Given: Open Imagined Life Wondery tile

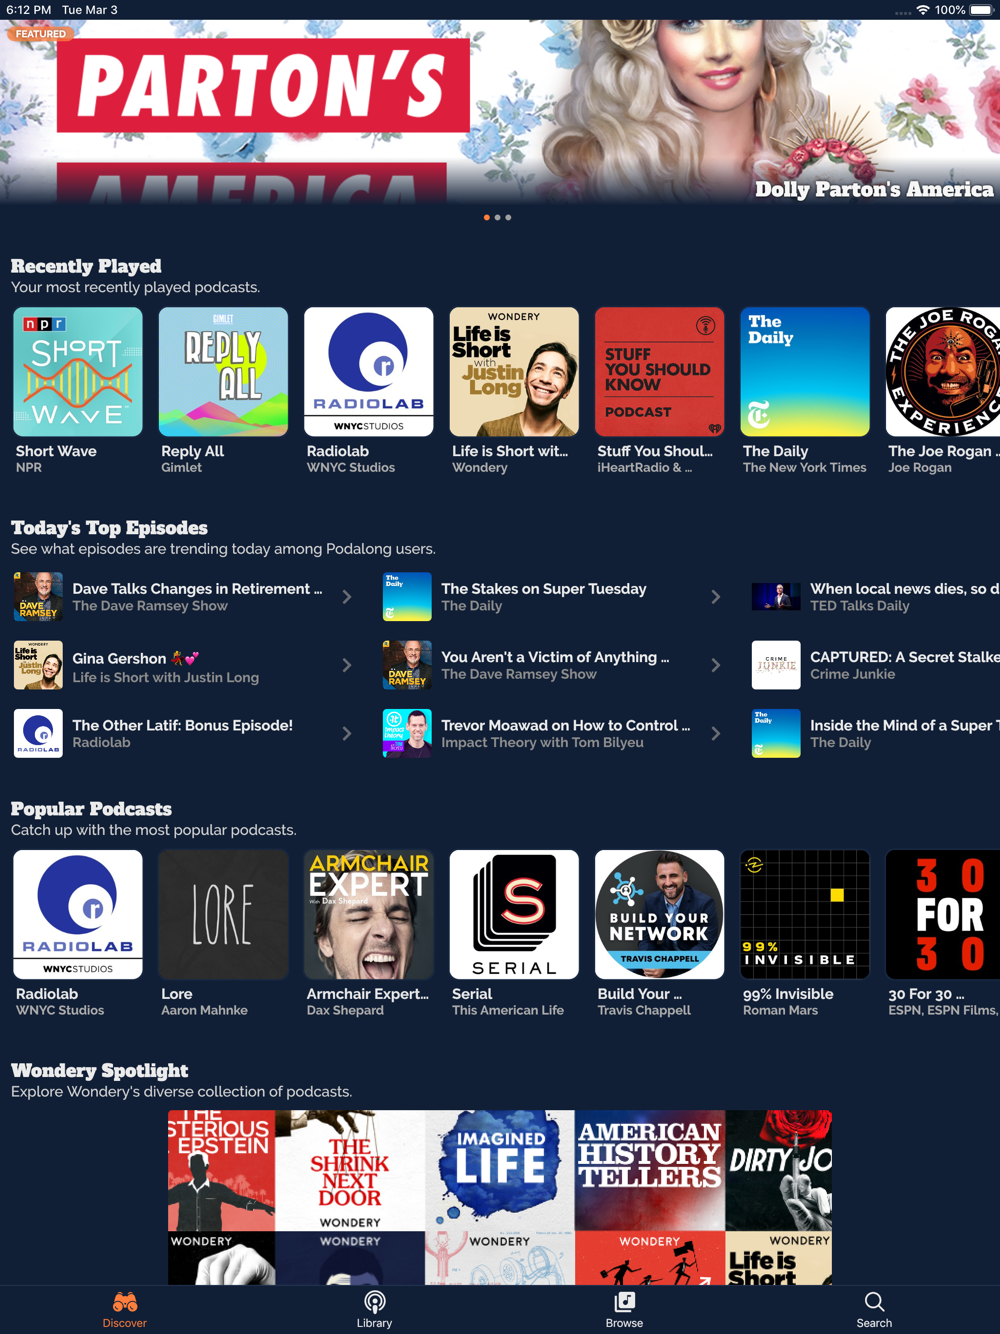Looking at the screenshot, I should [500, 1171].
